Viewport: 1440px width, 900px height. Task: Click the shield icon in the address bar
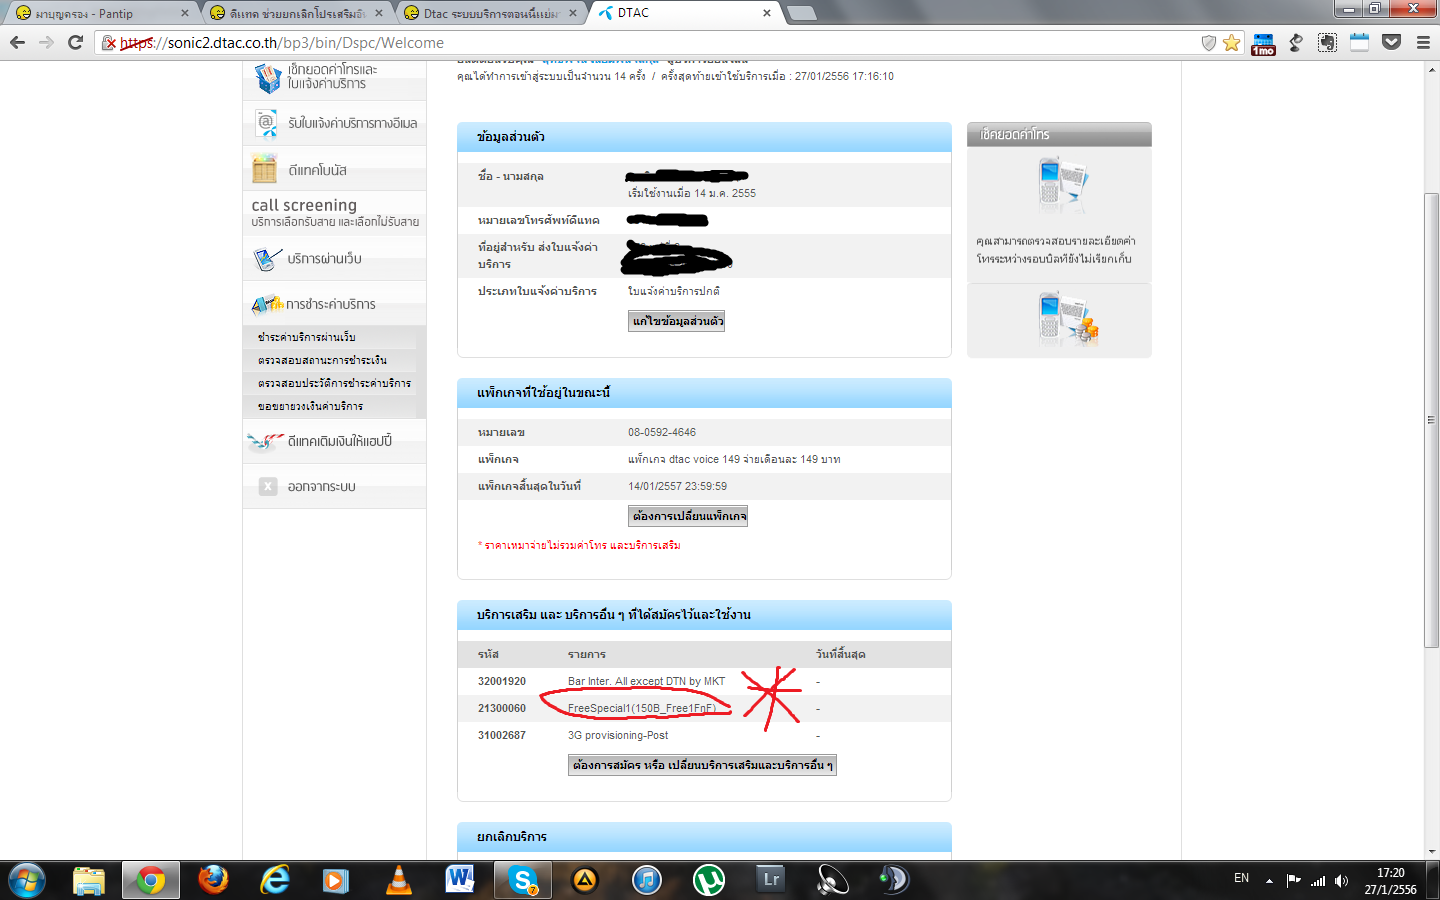point(1208,42)
